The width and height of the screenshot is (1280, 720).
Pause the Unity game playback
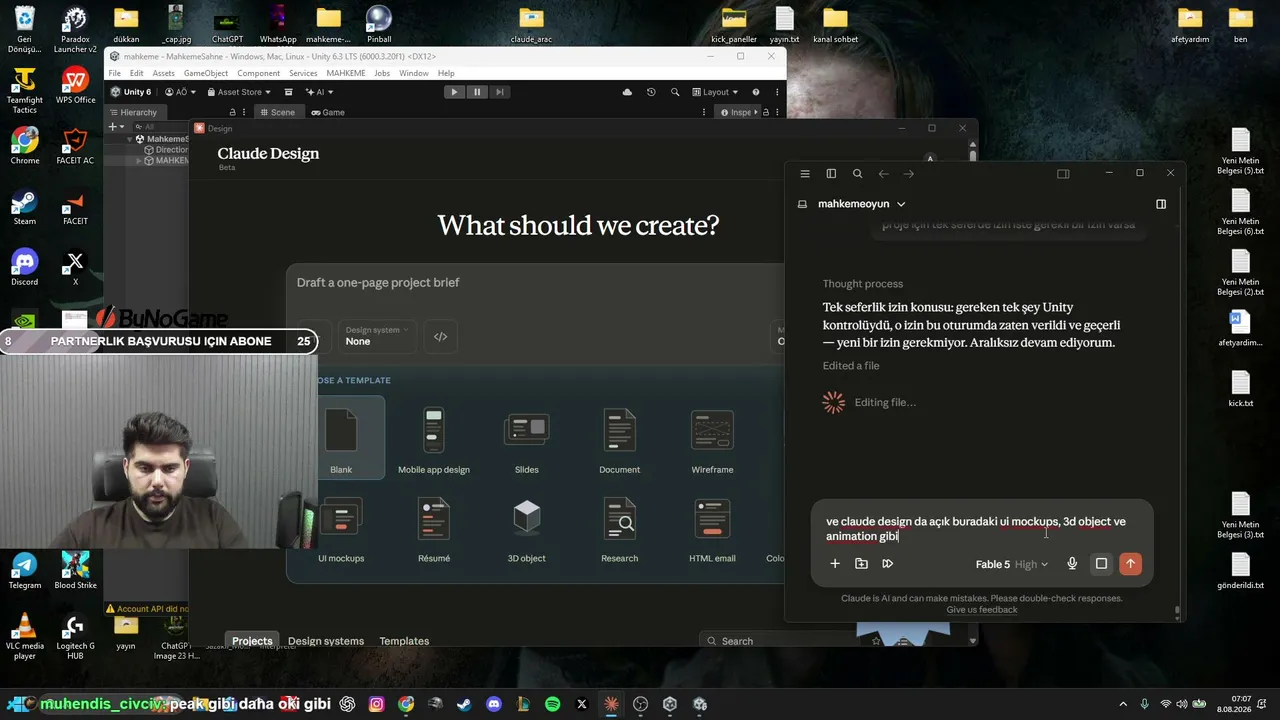[x=477, y=92]
